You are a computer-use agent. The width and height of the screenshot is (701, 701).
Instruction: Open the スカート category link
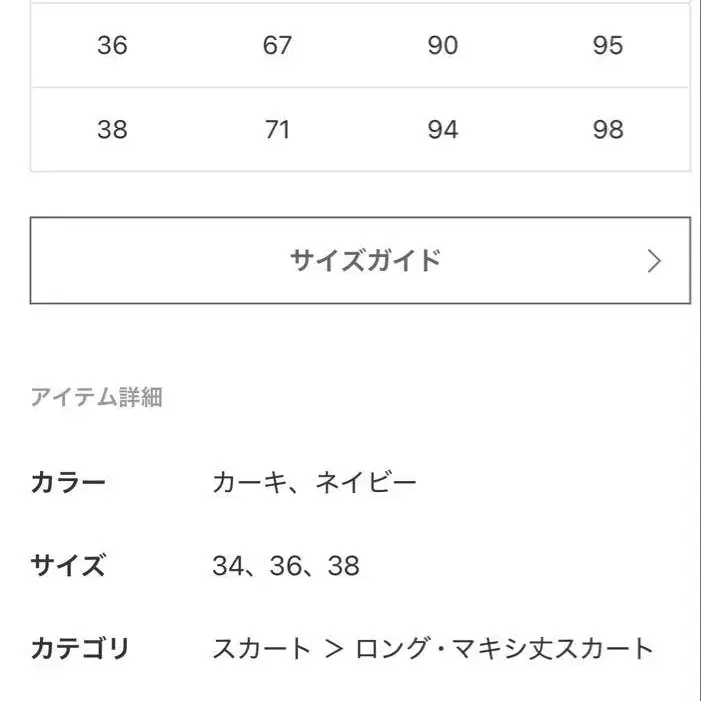tap(262, 649)
